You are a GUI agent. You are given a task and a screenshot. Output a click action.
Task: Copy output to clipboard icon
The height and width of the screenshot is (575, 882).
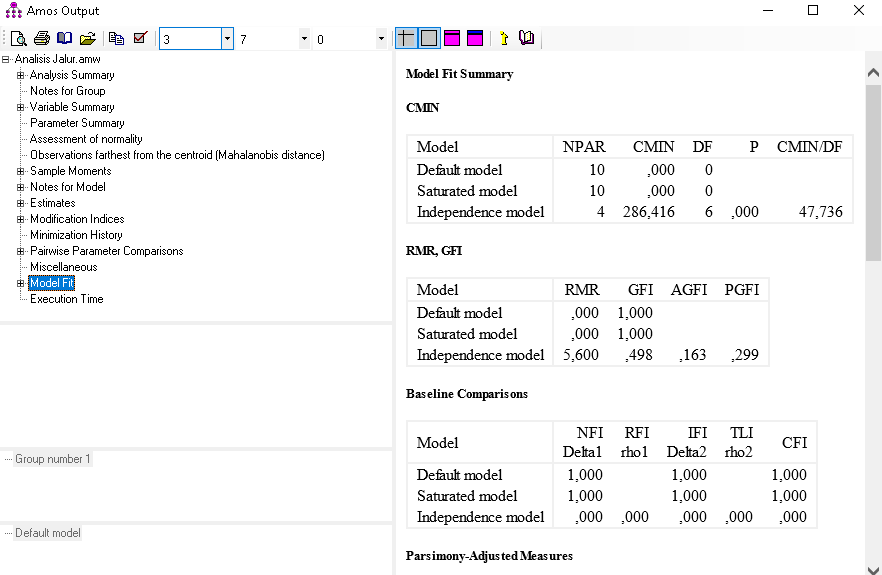pyautogui.click(x=117, y=38)
